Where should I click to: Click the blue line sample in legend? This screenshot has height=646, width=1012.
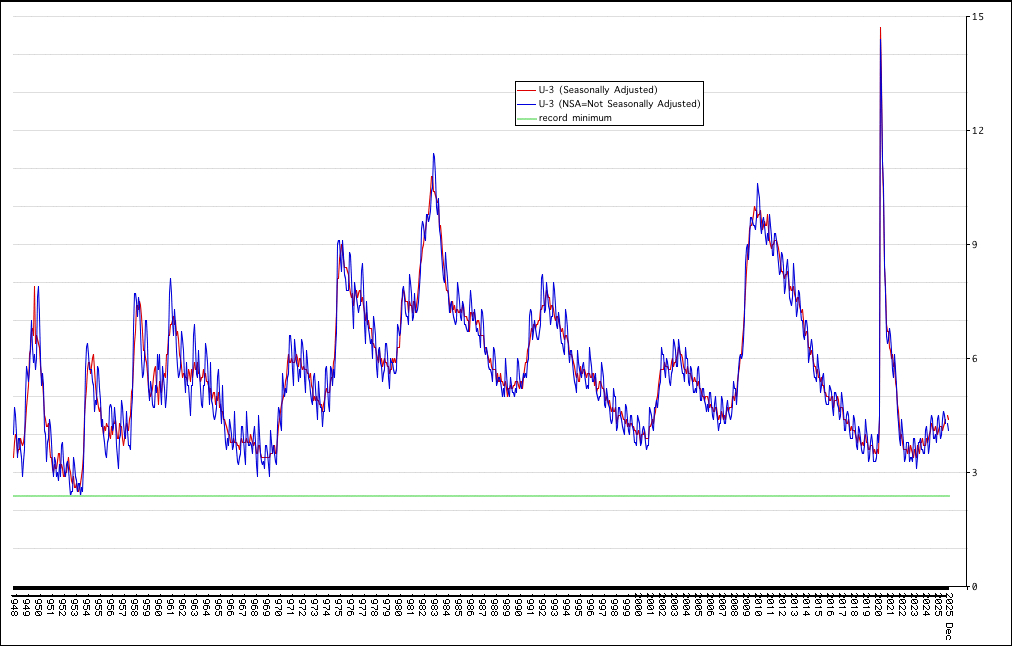tap(527, 104)
